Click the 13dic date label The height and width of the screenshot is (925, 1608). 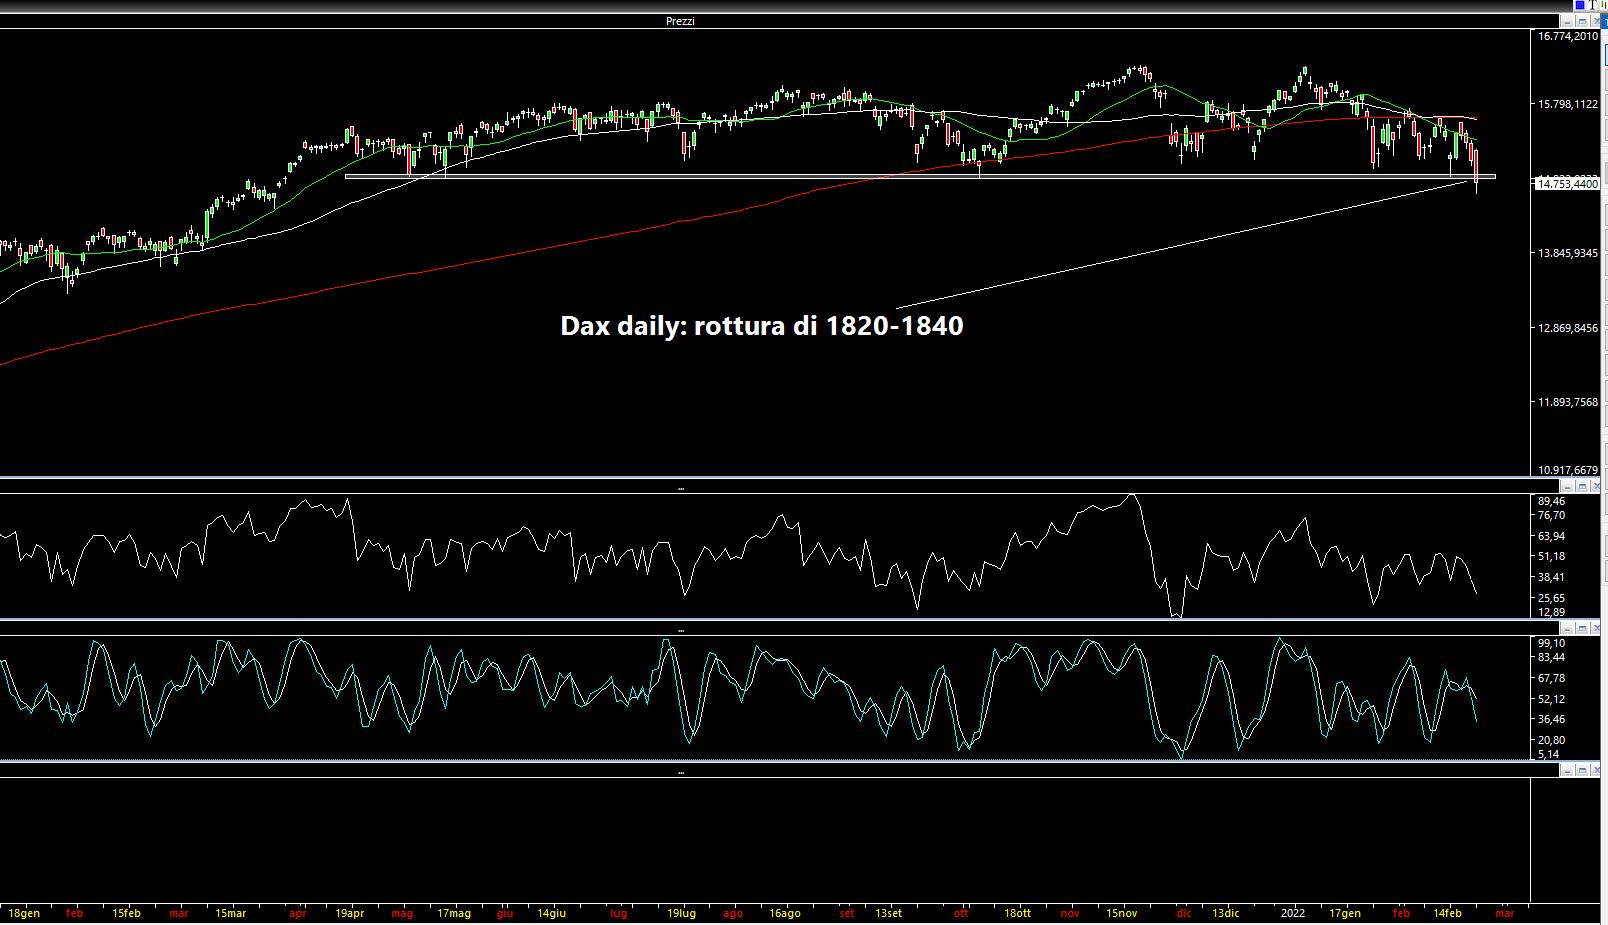[1226, 913]
